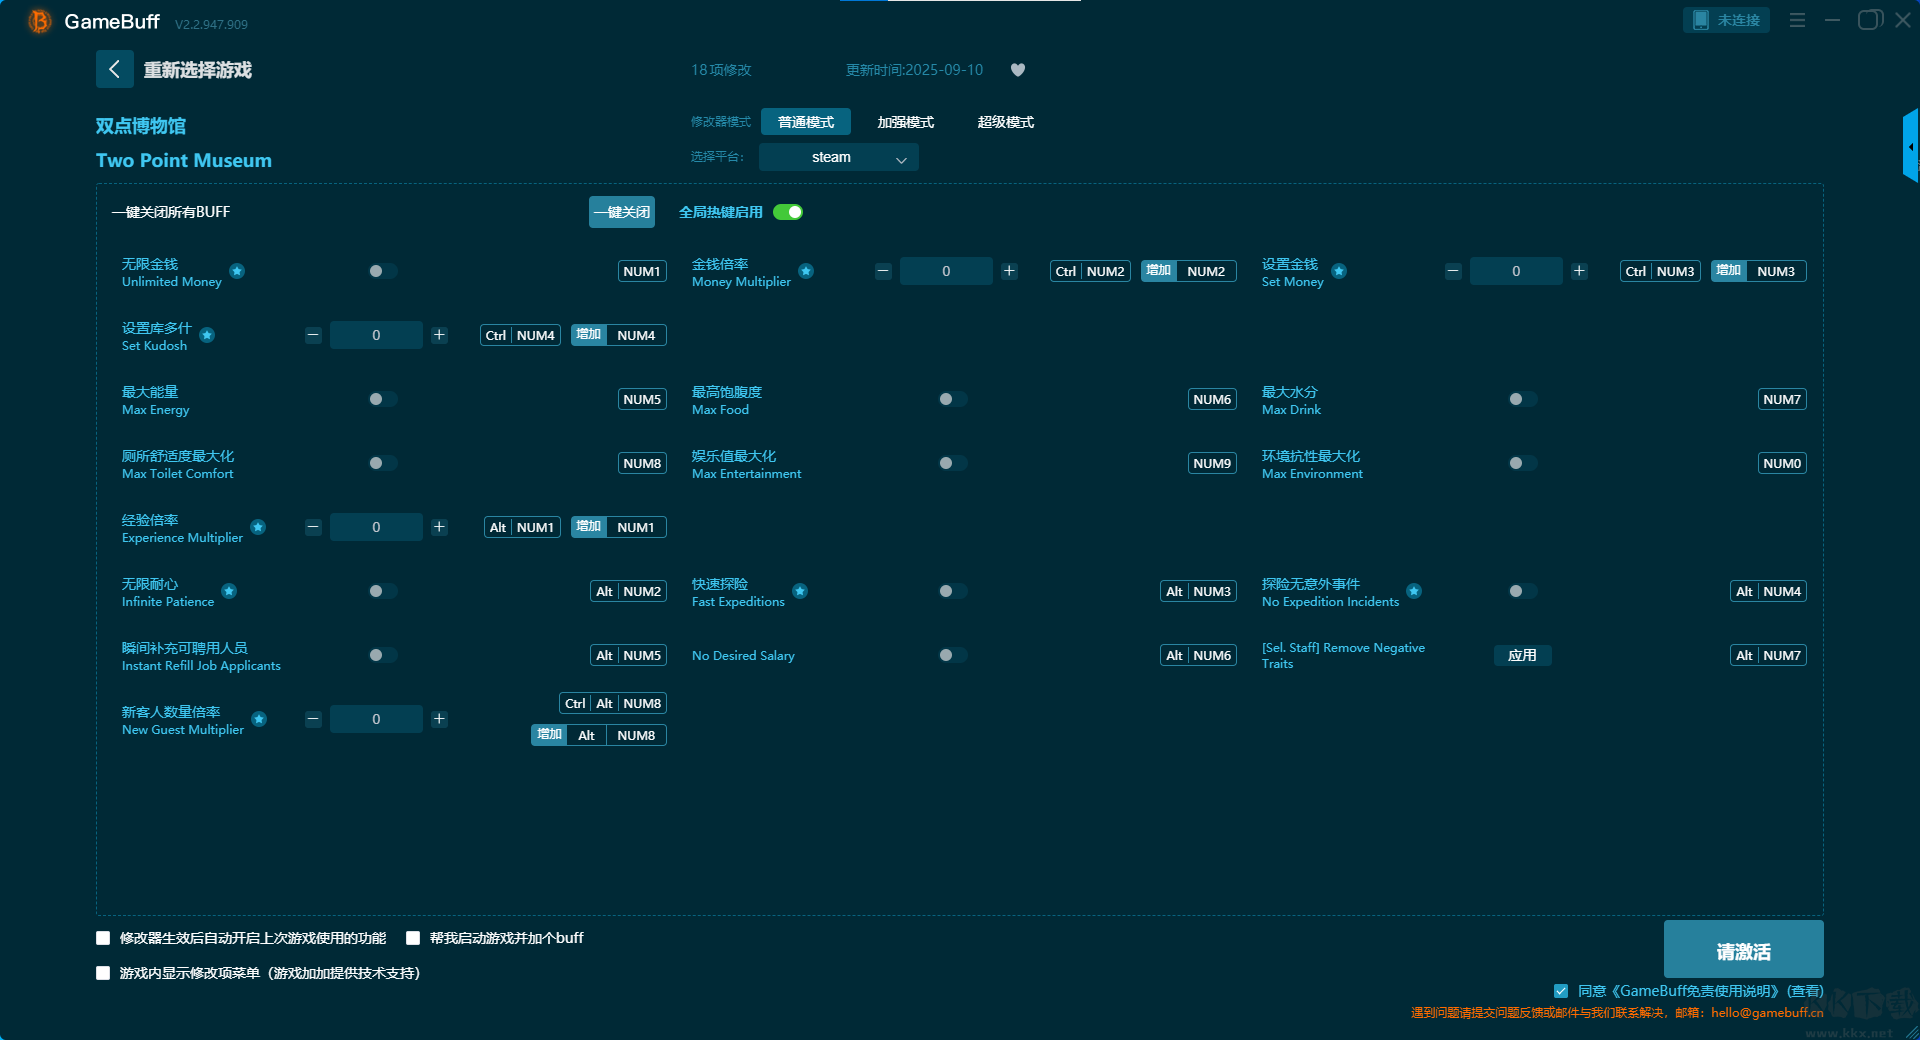
Task: Switch on Max Food
Action: (952, 399)
